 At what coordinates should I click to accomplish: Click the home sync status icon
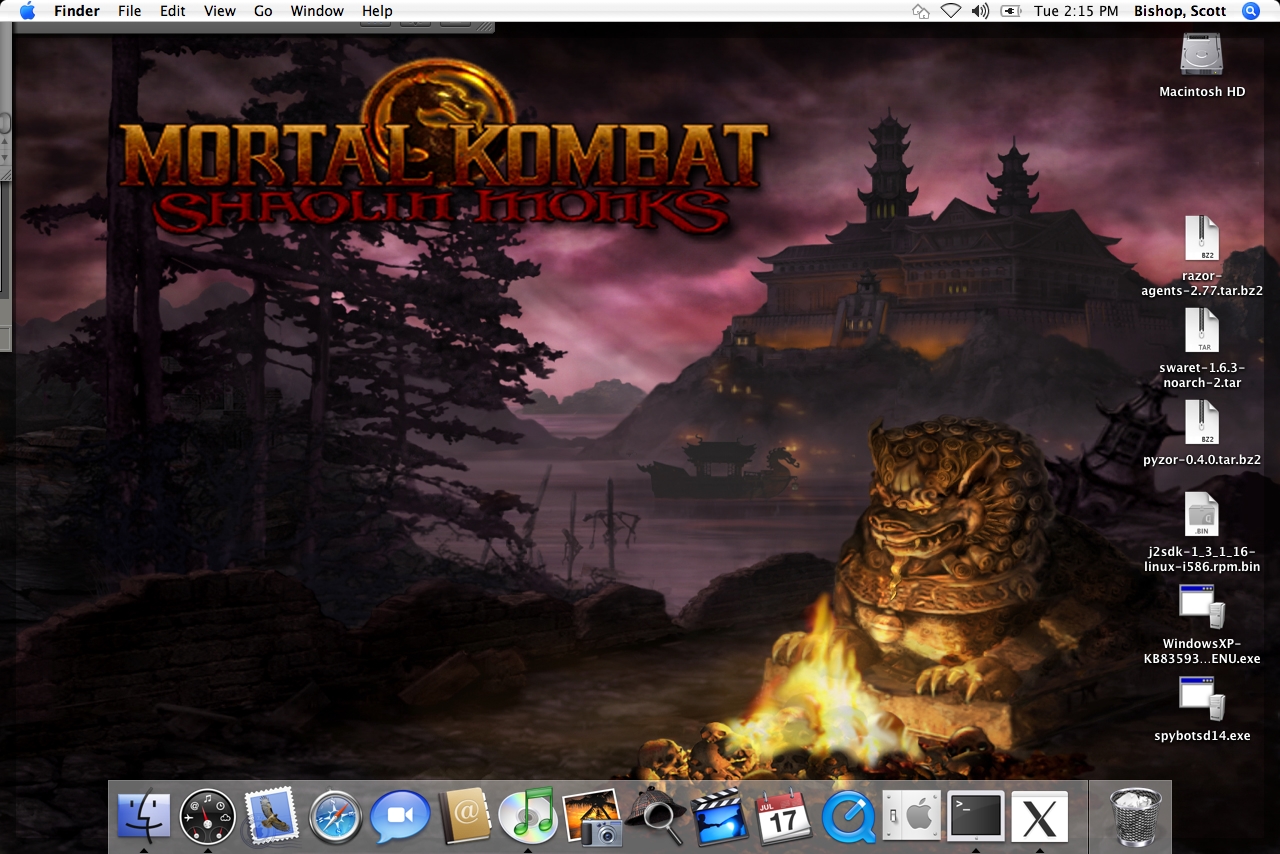click(921, 11)
